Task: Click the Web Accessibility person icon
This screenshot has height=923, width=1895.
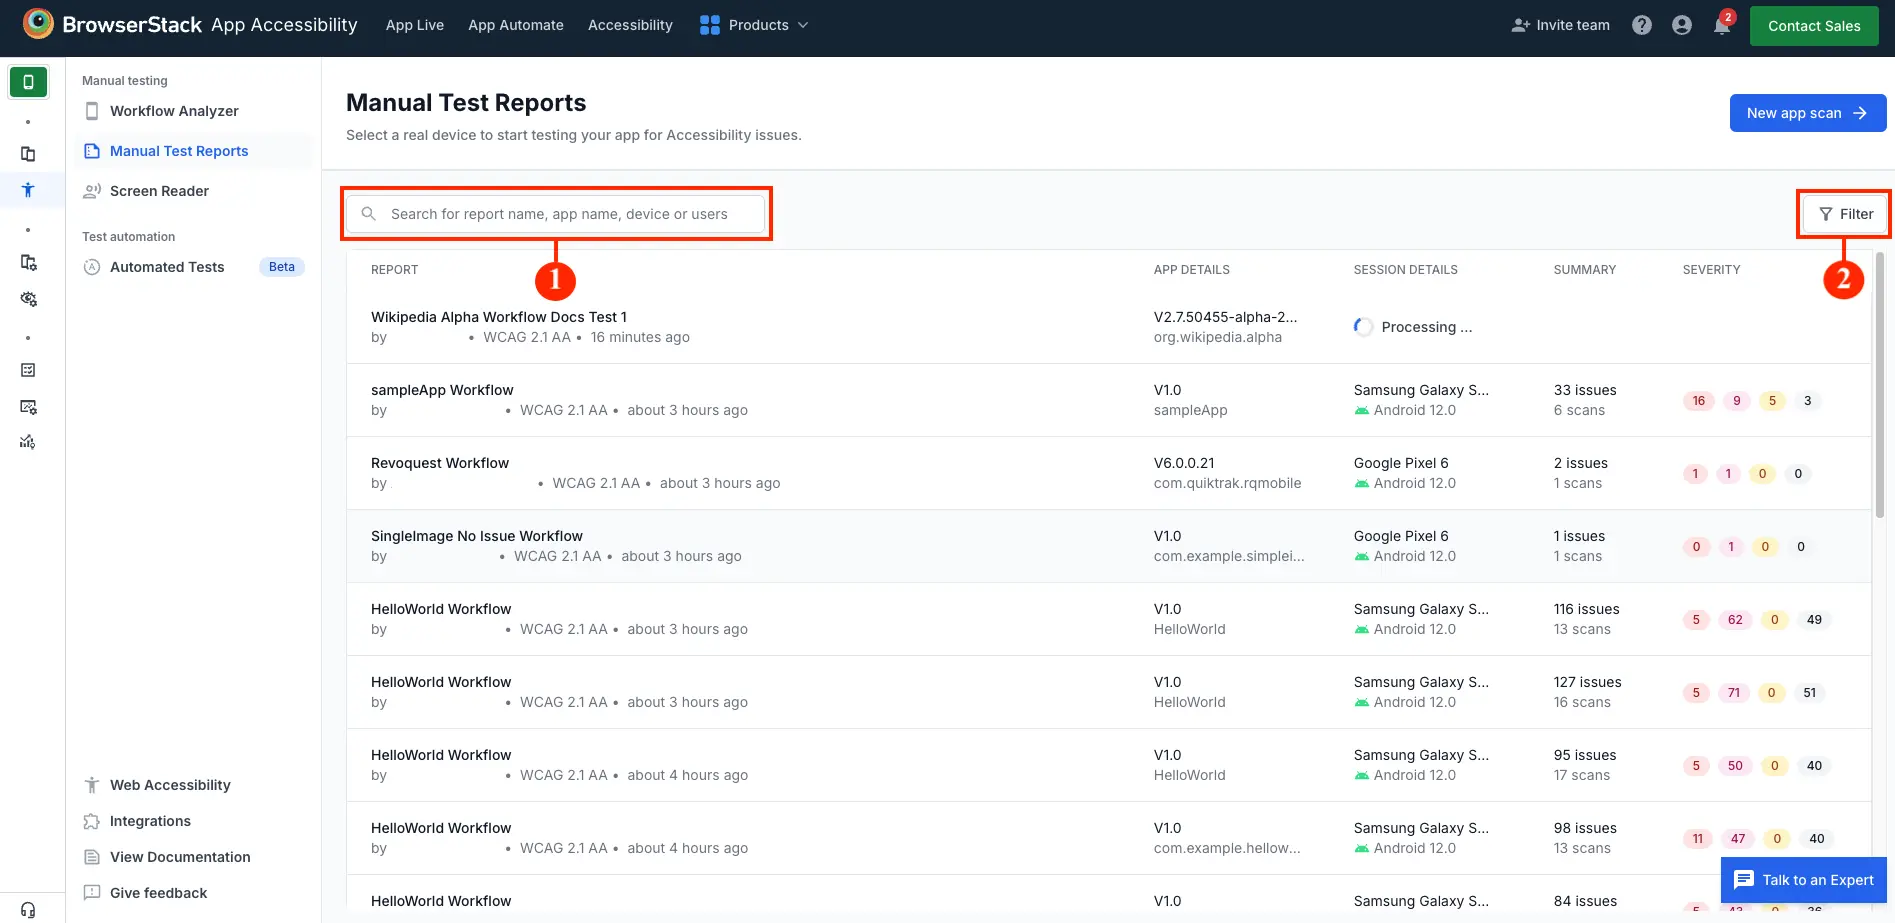Action: click(92, 785)
